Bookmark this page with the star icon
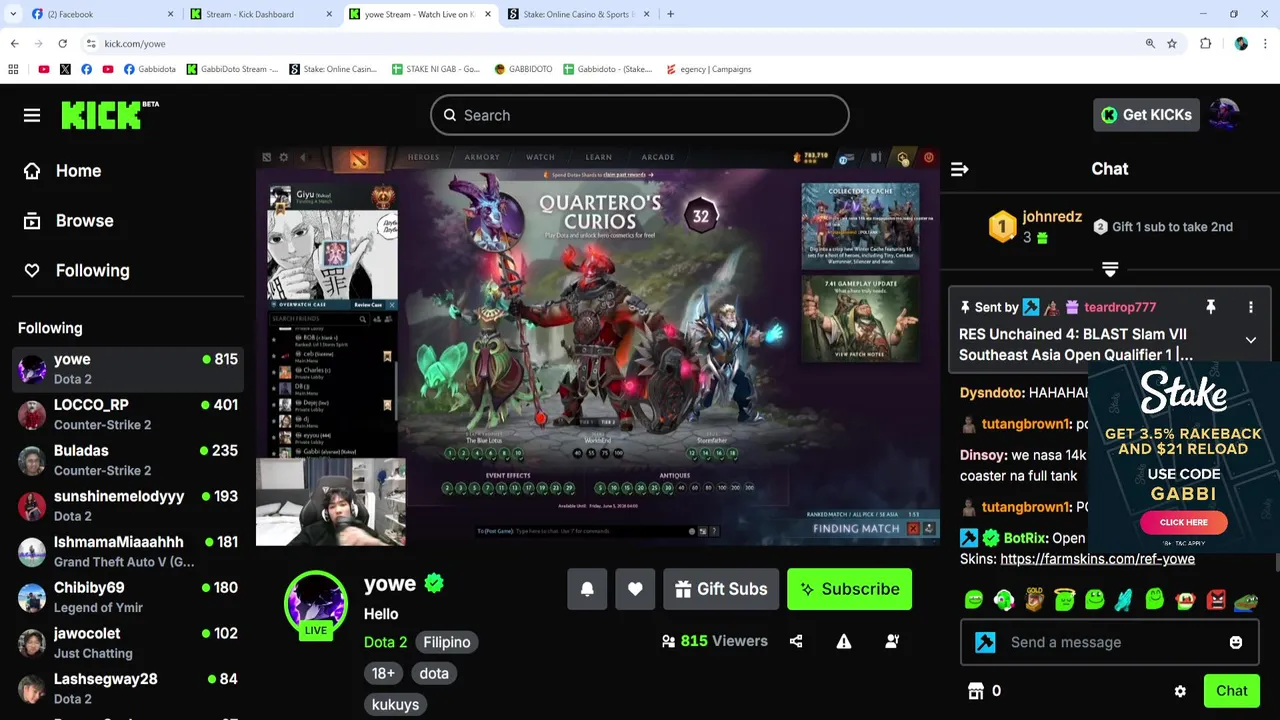Screen dimensions: 1280x720 click(1172, 44)
